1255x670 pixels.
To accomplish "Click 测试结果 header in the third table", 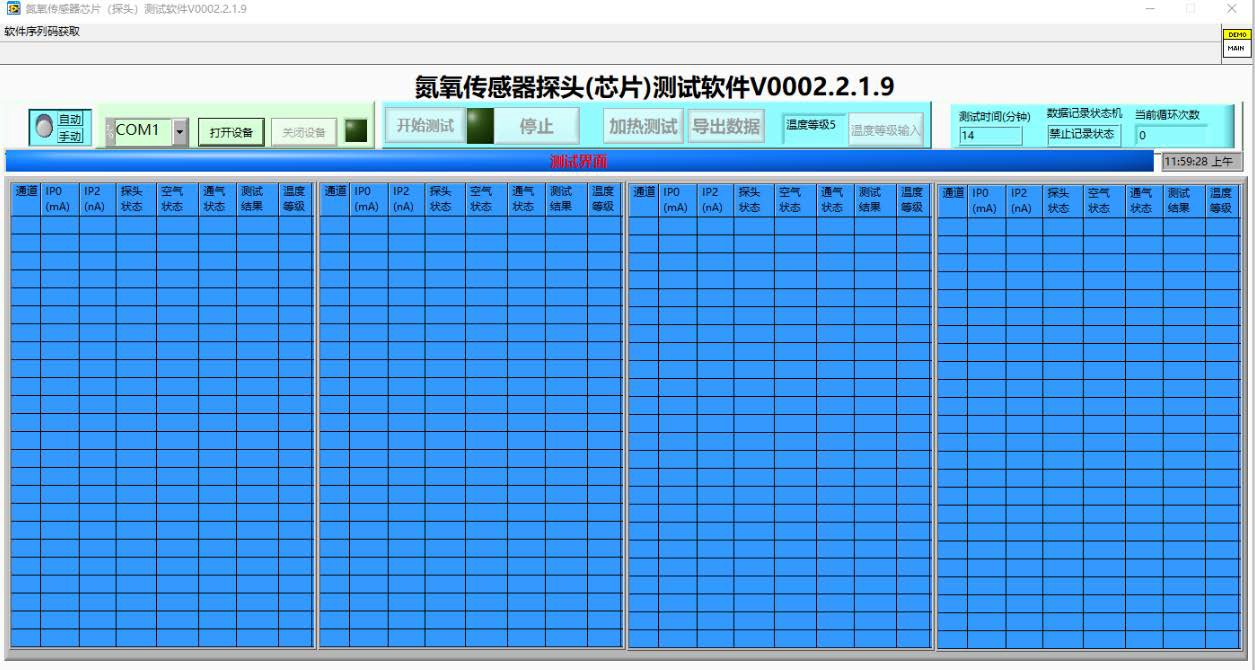I will 874,200.
